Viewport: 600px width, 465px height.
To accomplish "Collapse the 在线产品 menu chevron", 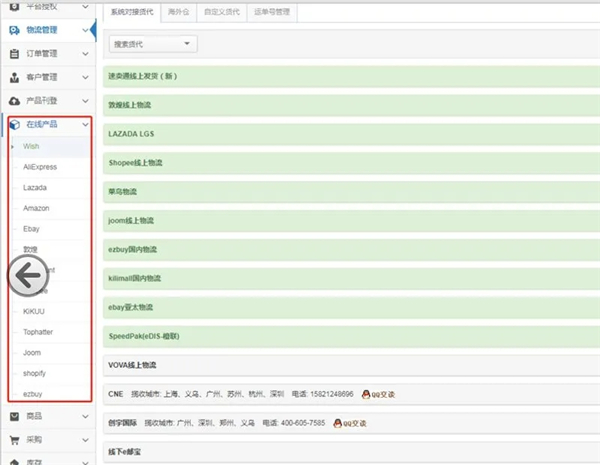I will (x=86, y=124).
